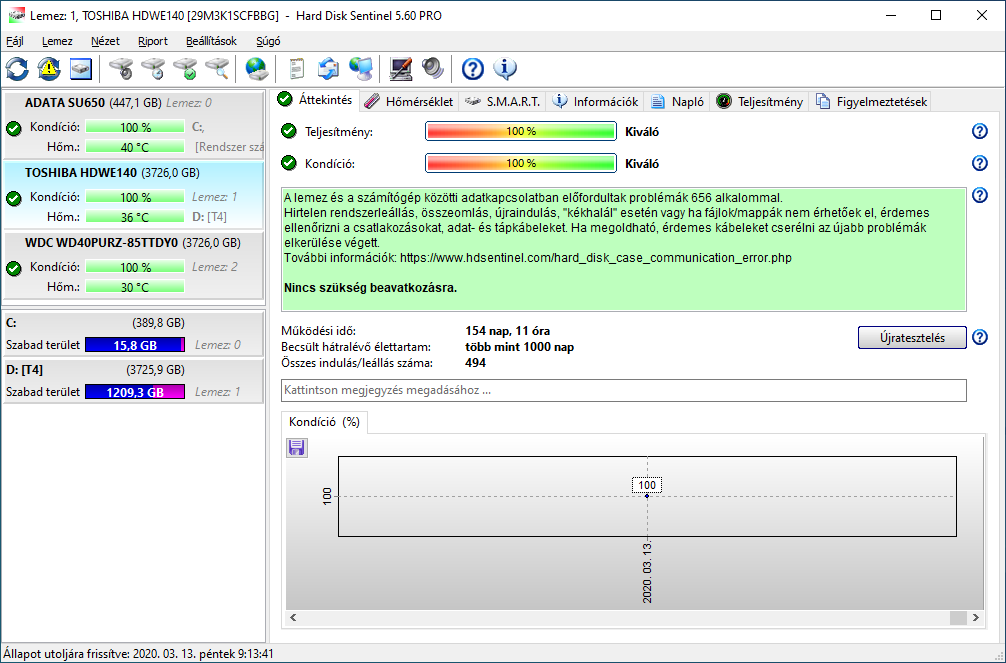
Task: Switch to the Hőmérséklet tab
Action: point(409,101)
